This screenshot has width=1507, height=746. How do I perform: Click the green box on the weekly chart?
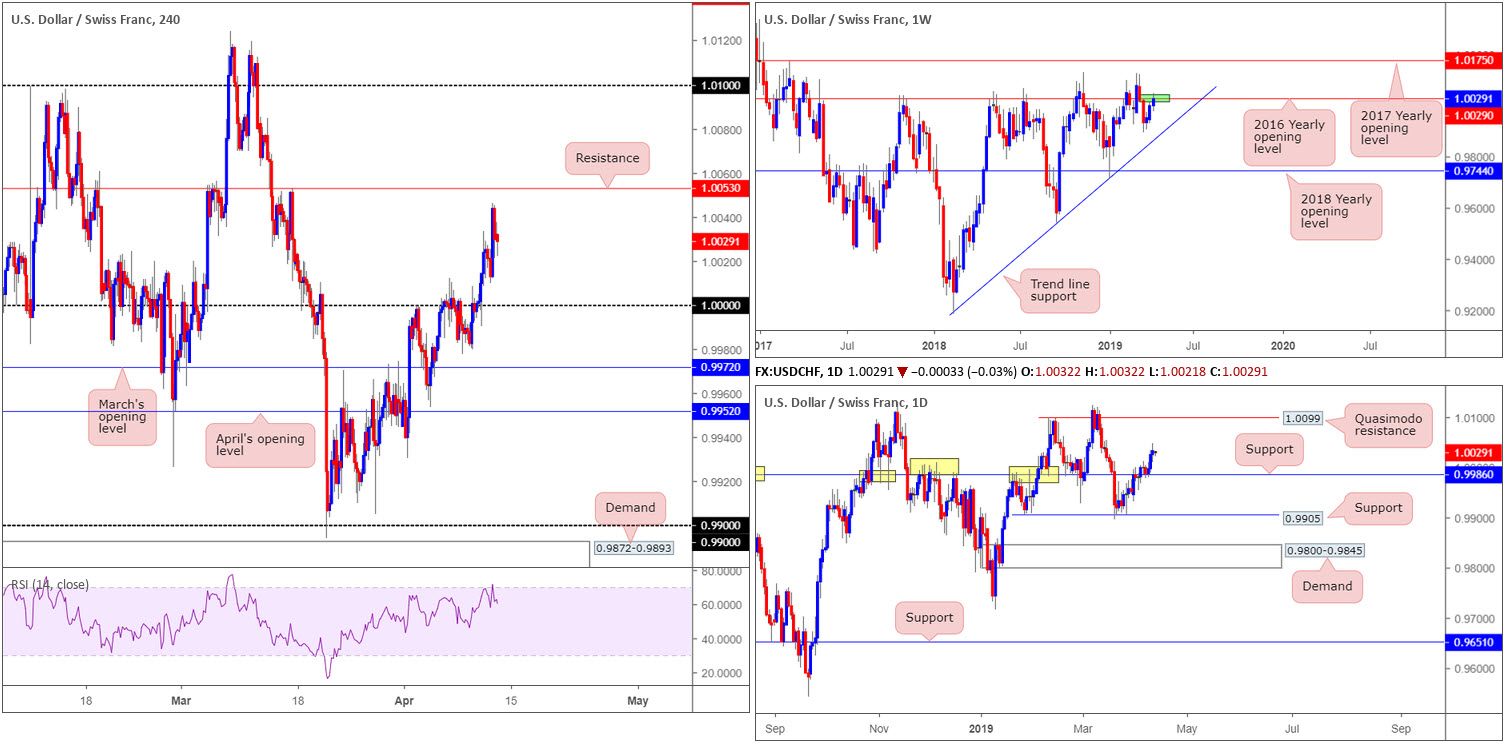[1155, 98]
